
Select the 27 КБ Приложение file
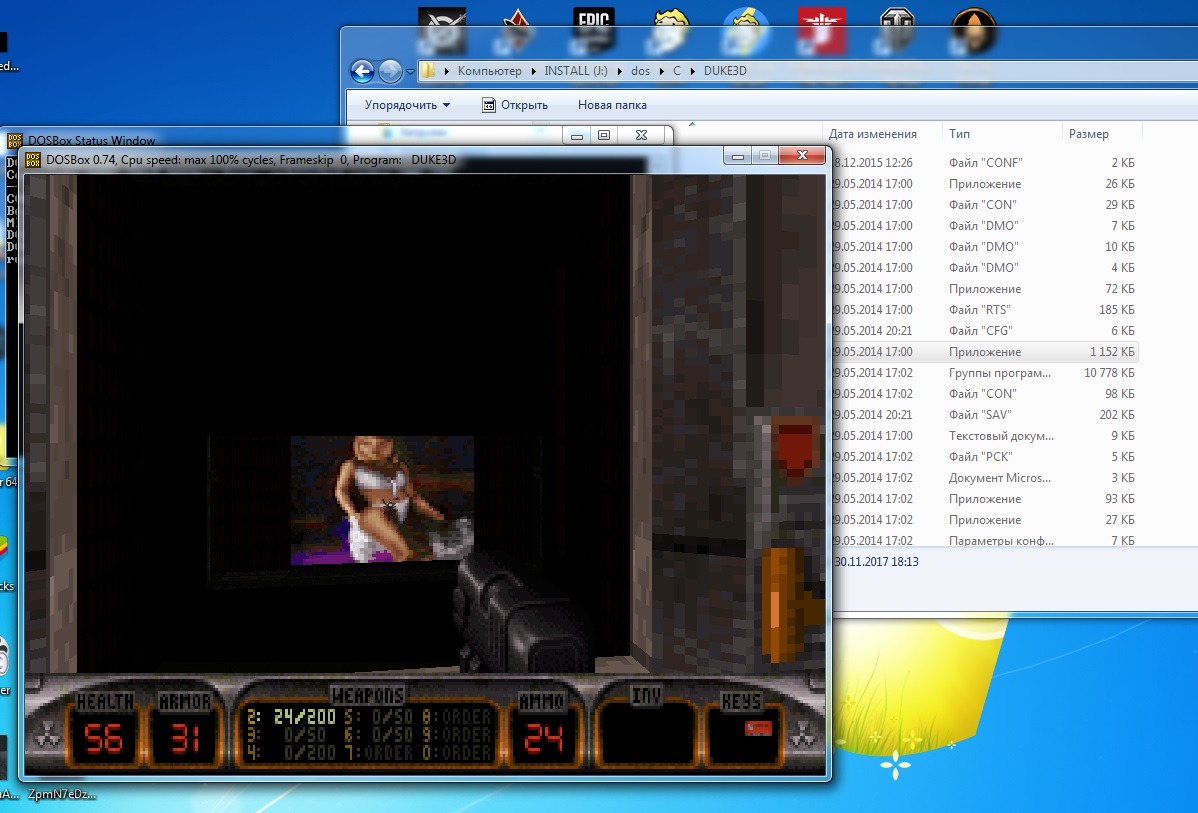(x=984, y=520)
